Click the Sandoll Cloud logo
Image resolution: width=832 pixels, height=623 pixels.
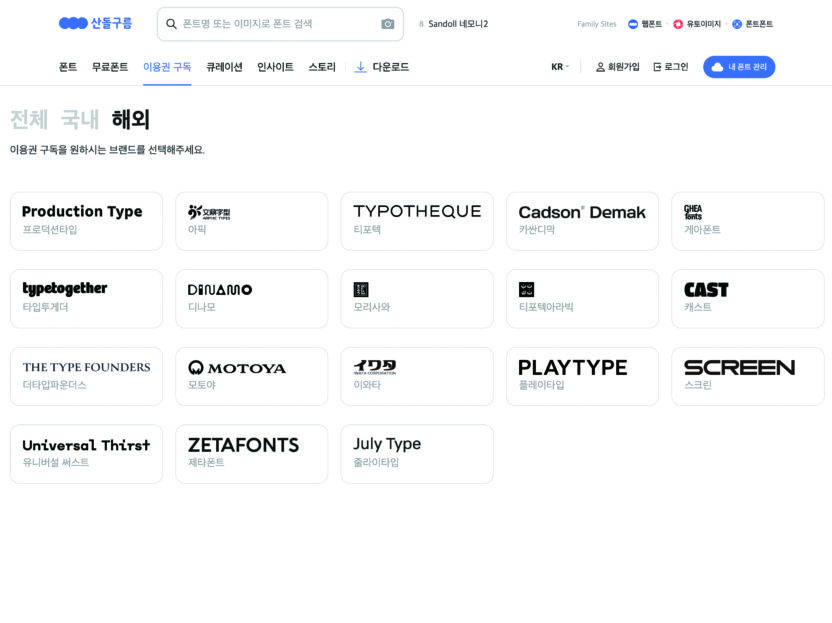(x=94, y=23)
